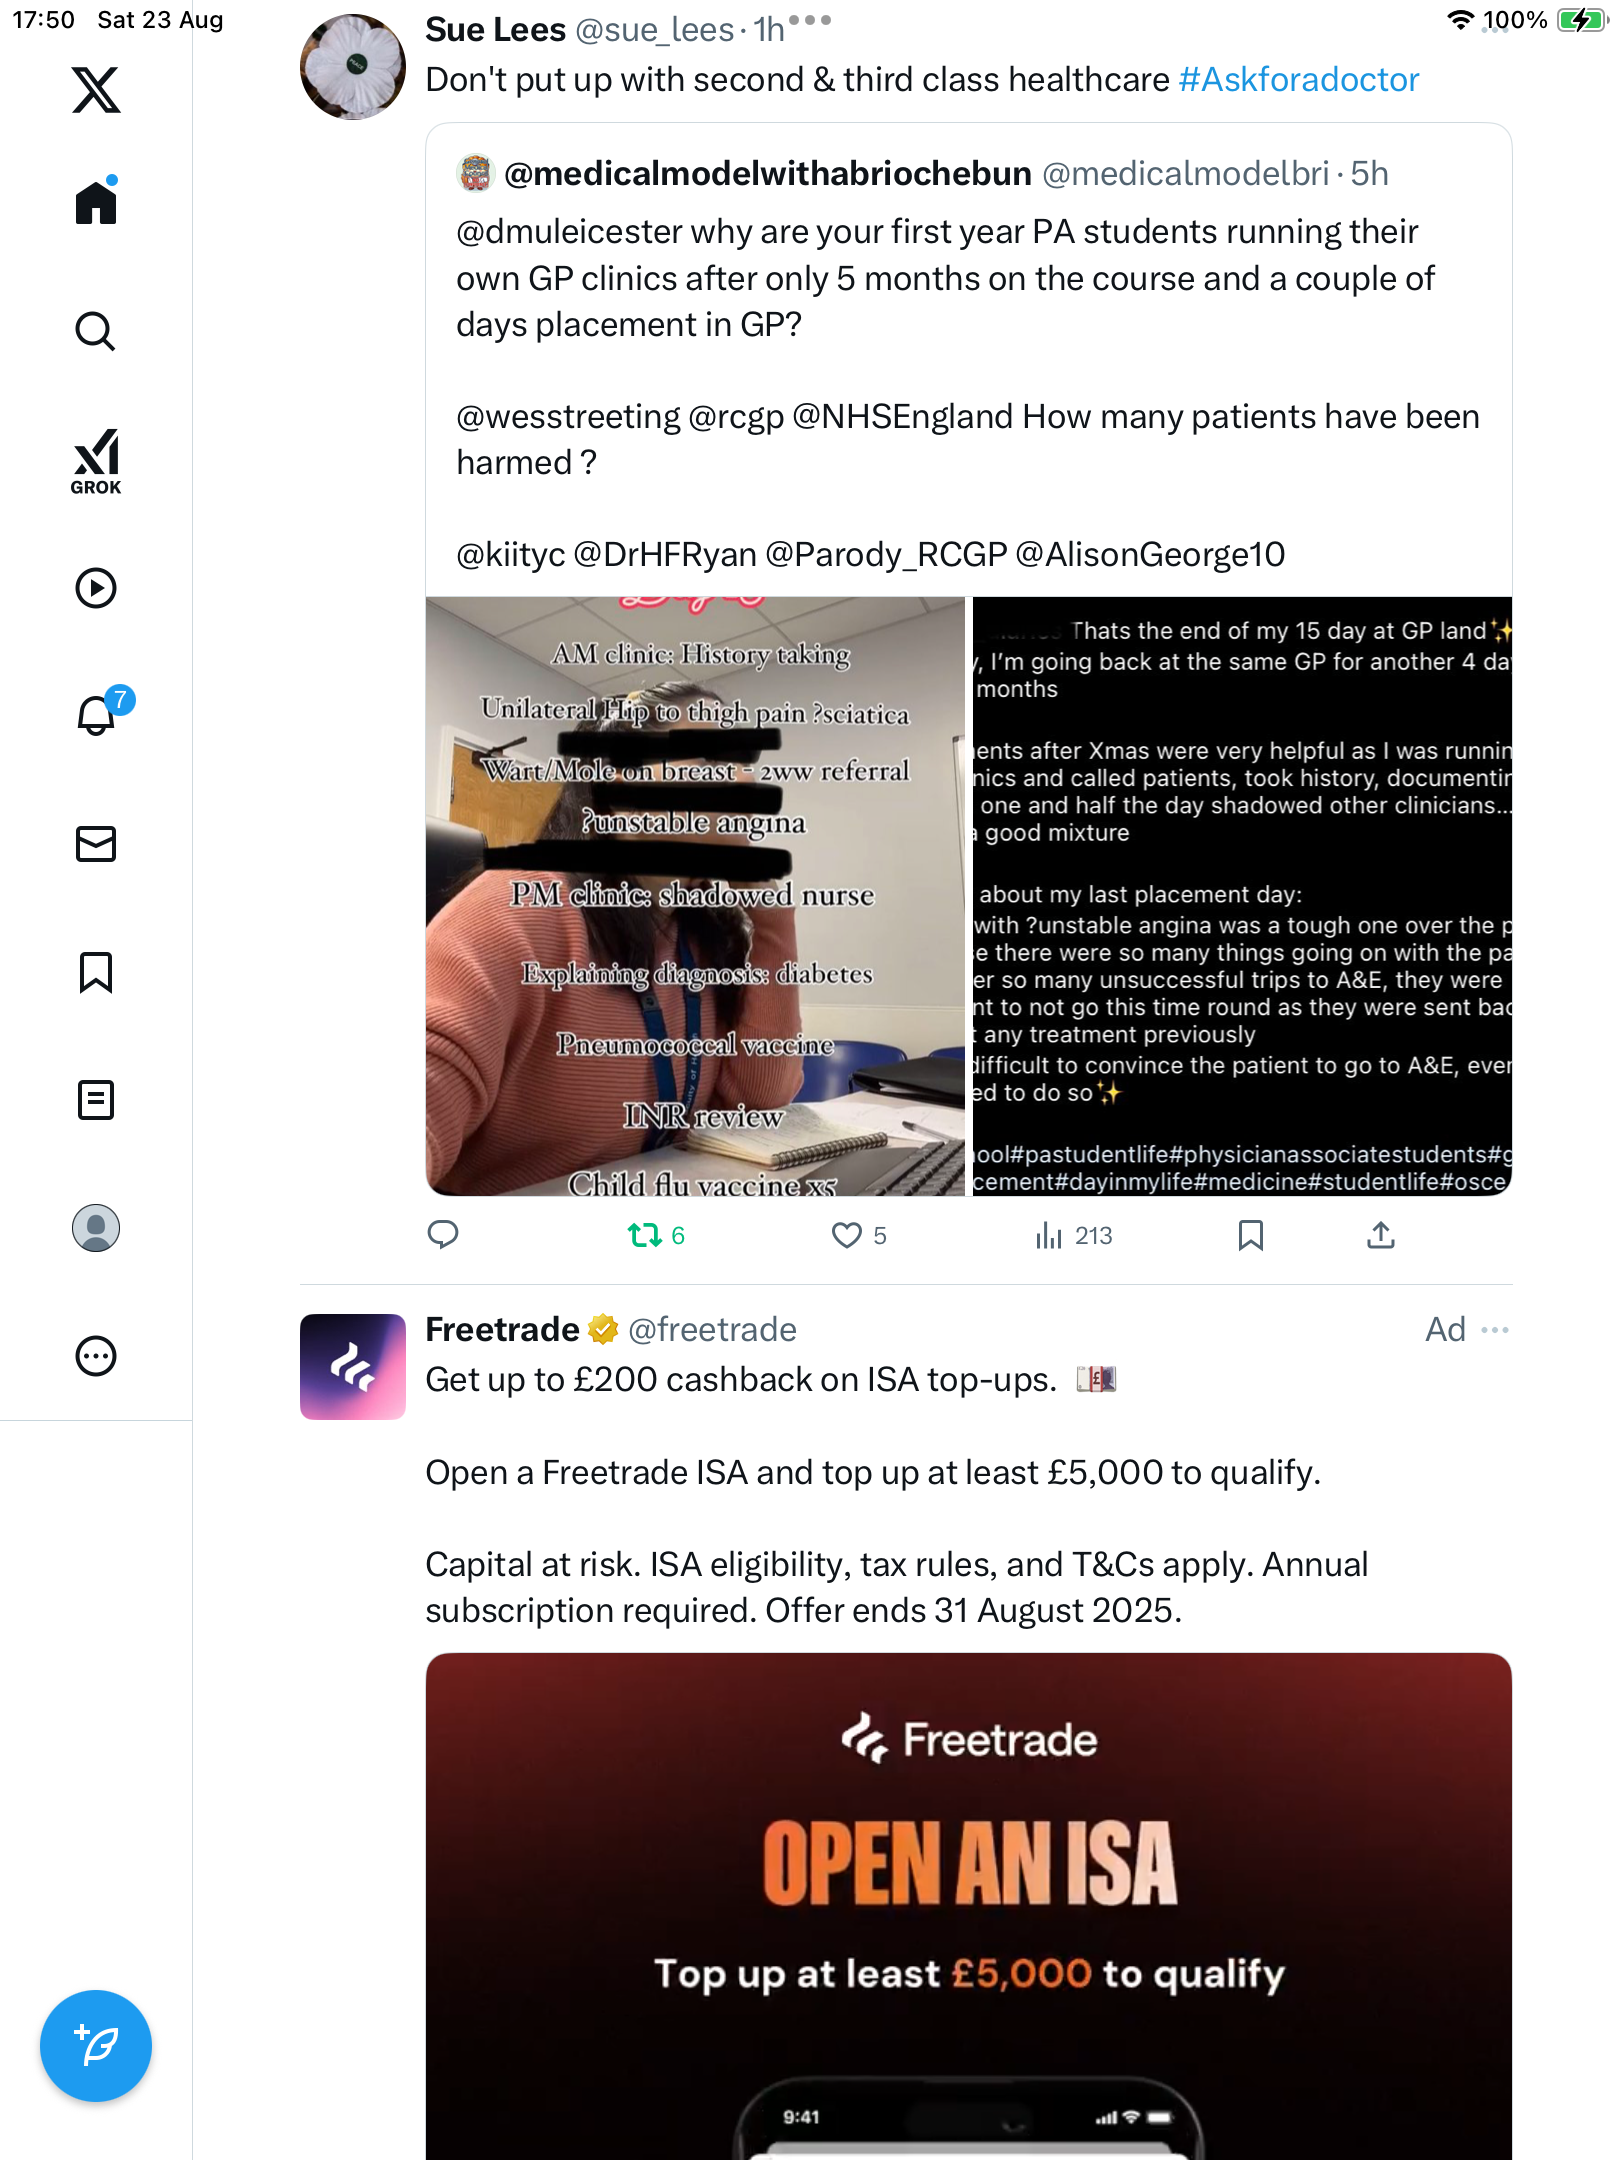Open the Messages envelope icon

click(x=96, y=844)
